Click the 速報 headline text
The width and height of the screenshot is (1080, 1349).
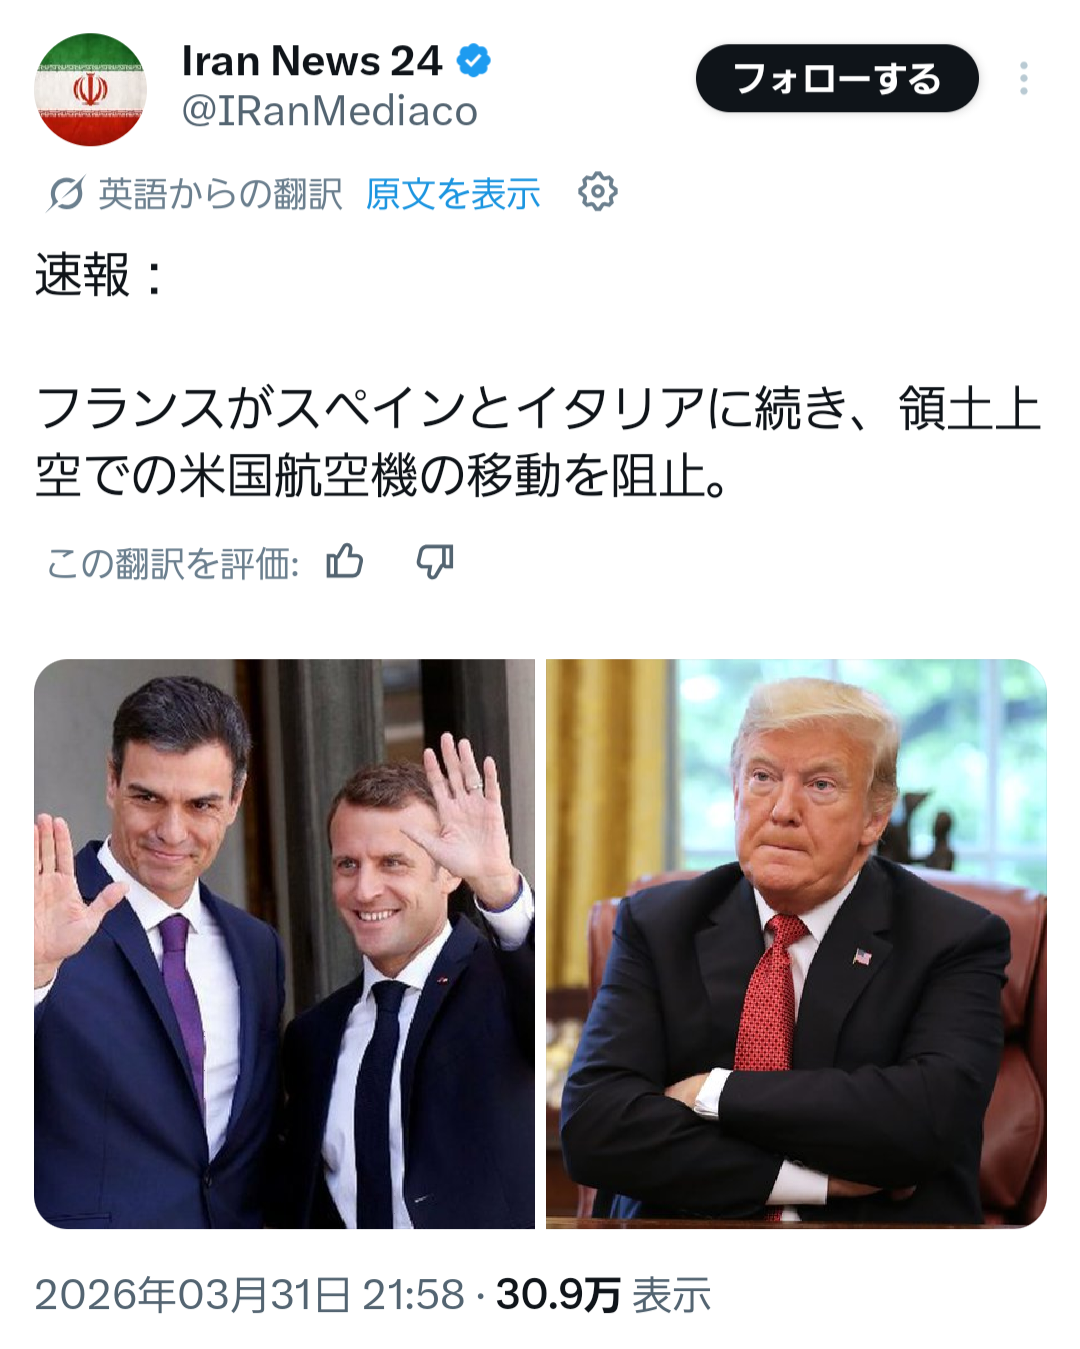[x=98, y=274]
